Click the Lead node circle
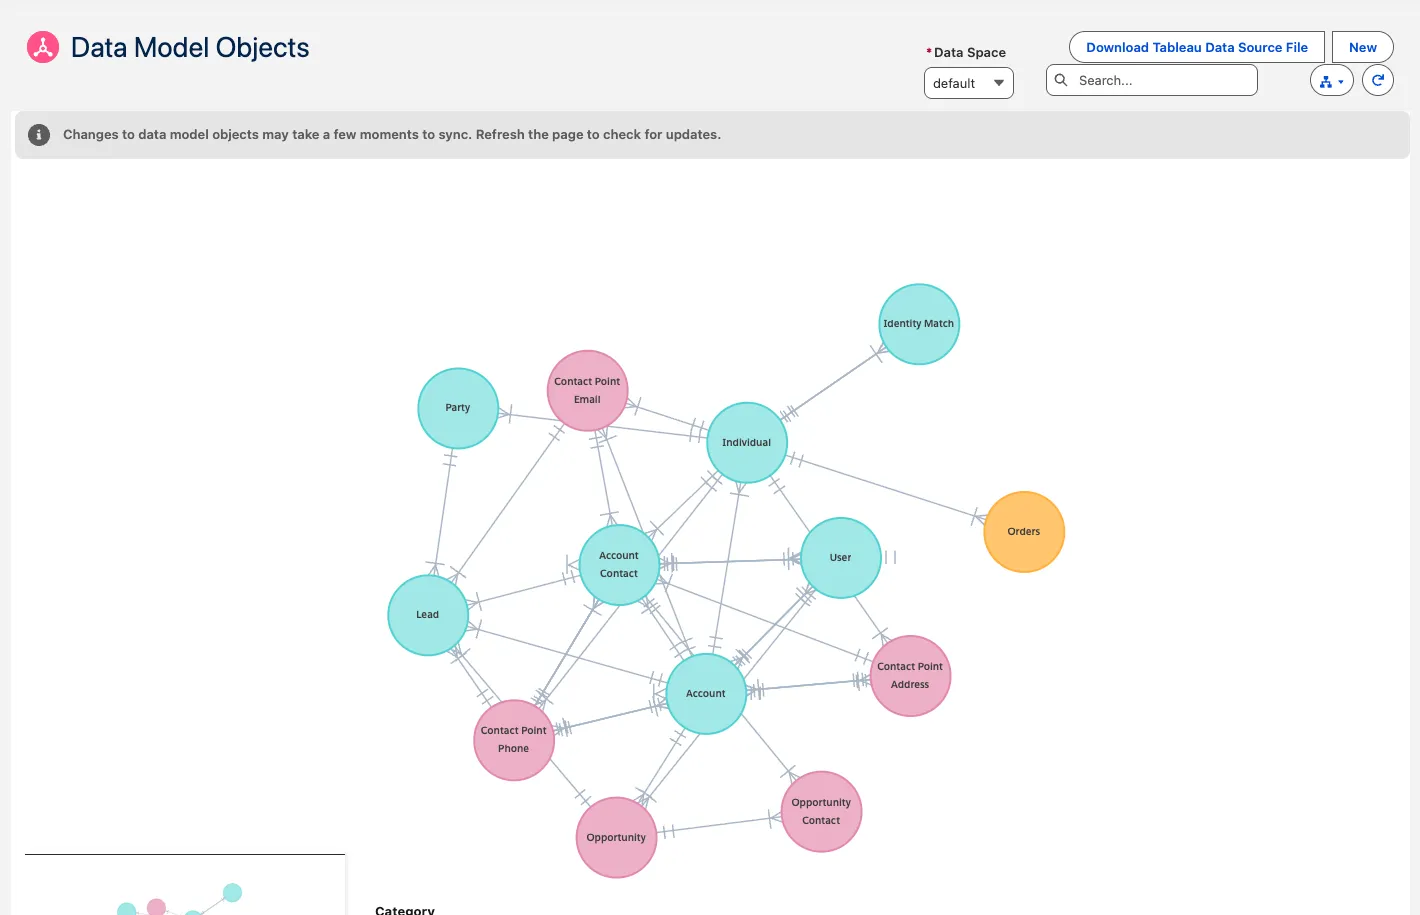This screenshot has width=1420, height=915. (427, 615)
